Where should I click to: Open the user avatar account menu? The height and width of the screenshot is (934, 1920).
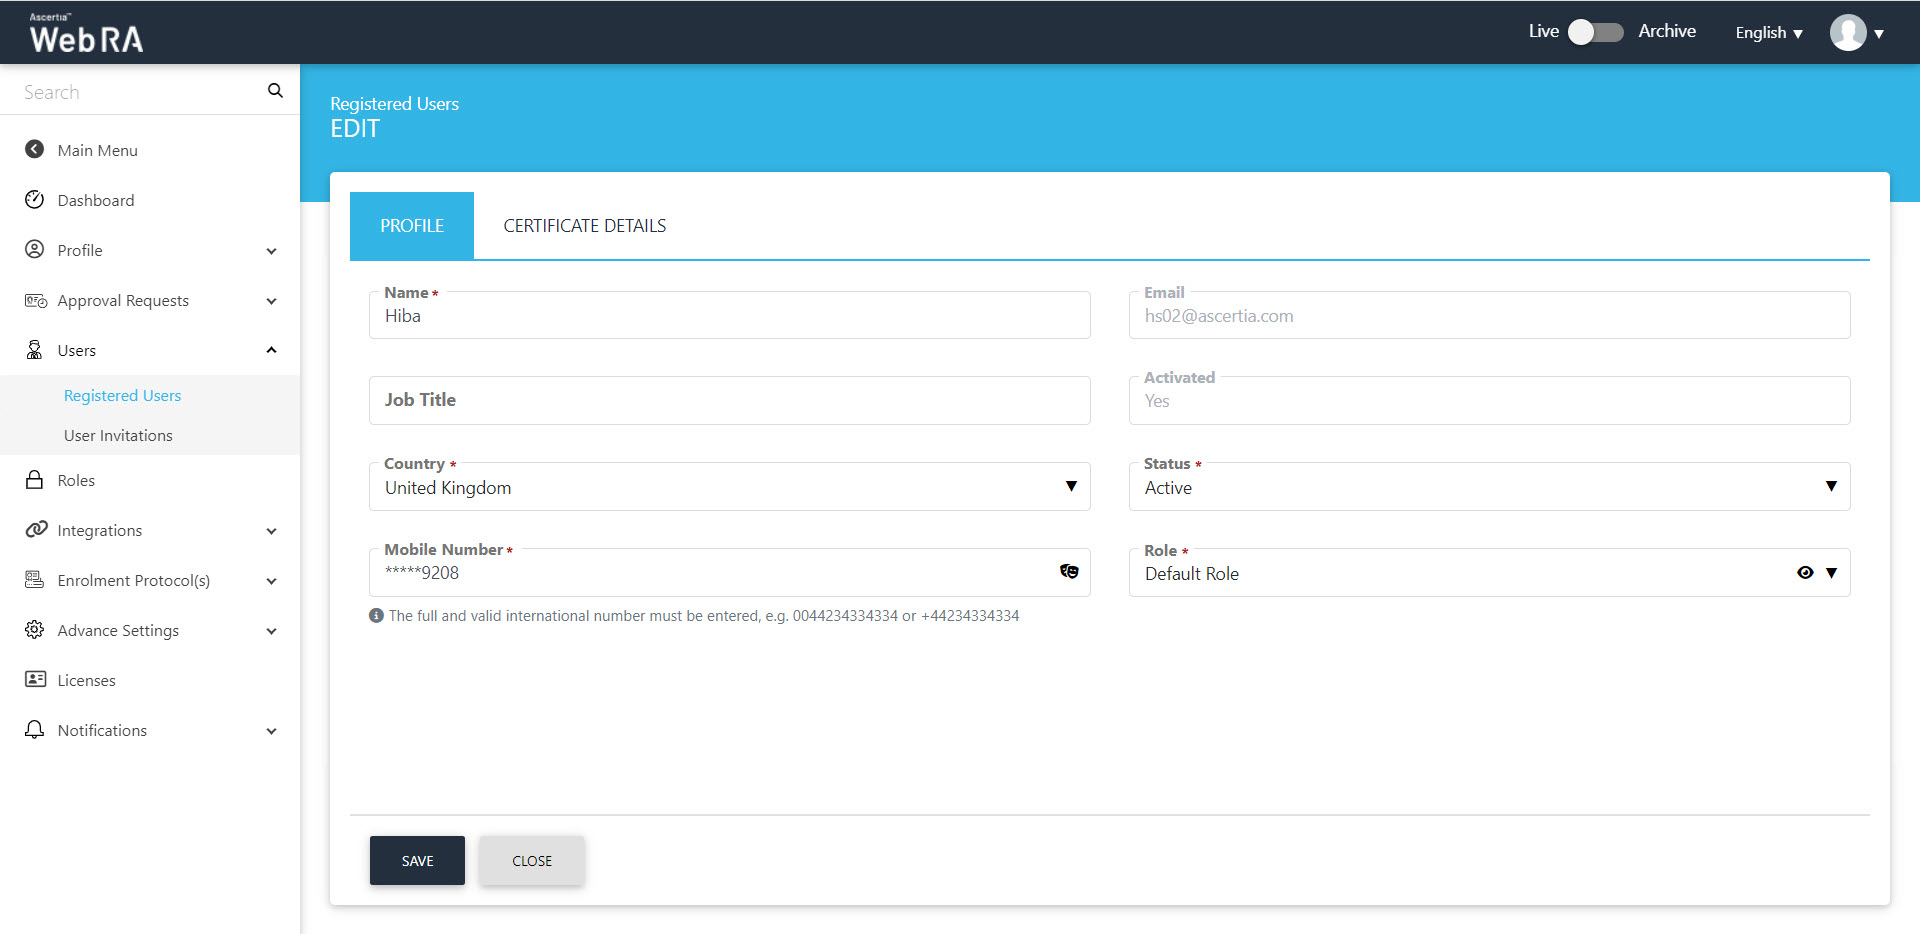(x=1855, y=33)
